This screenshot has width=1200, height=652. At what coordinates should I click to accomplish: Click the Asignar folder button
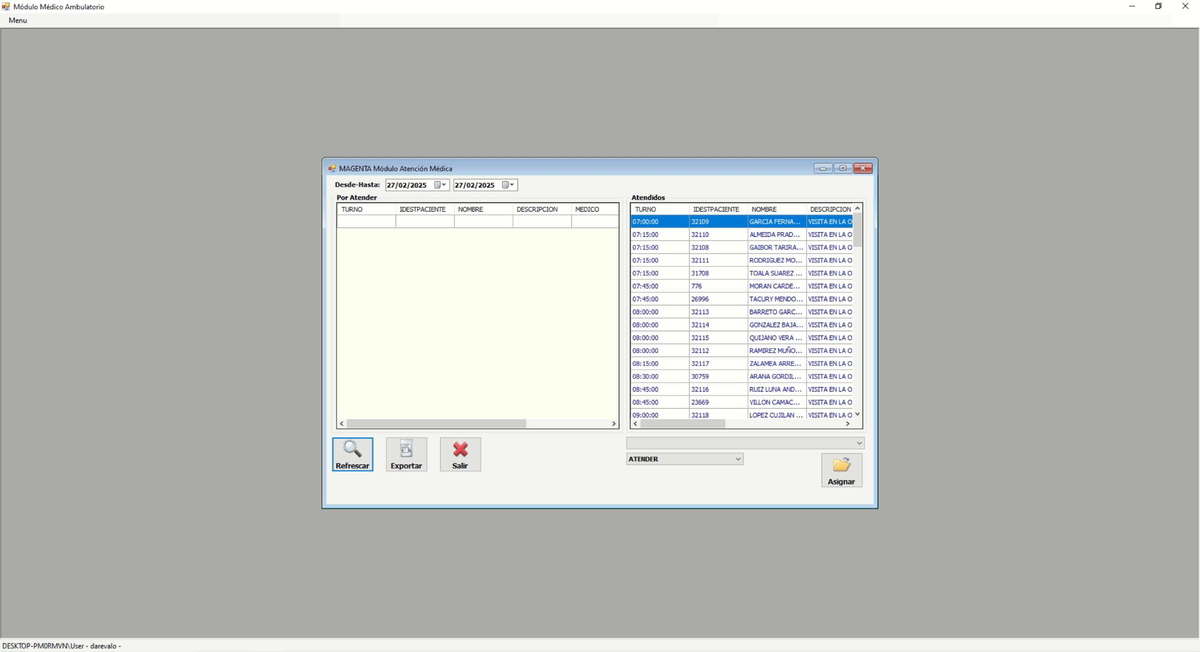pos(841,470)
